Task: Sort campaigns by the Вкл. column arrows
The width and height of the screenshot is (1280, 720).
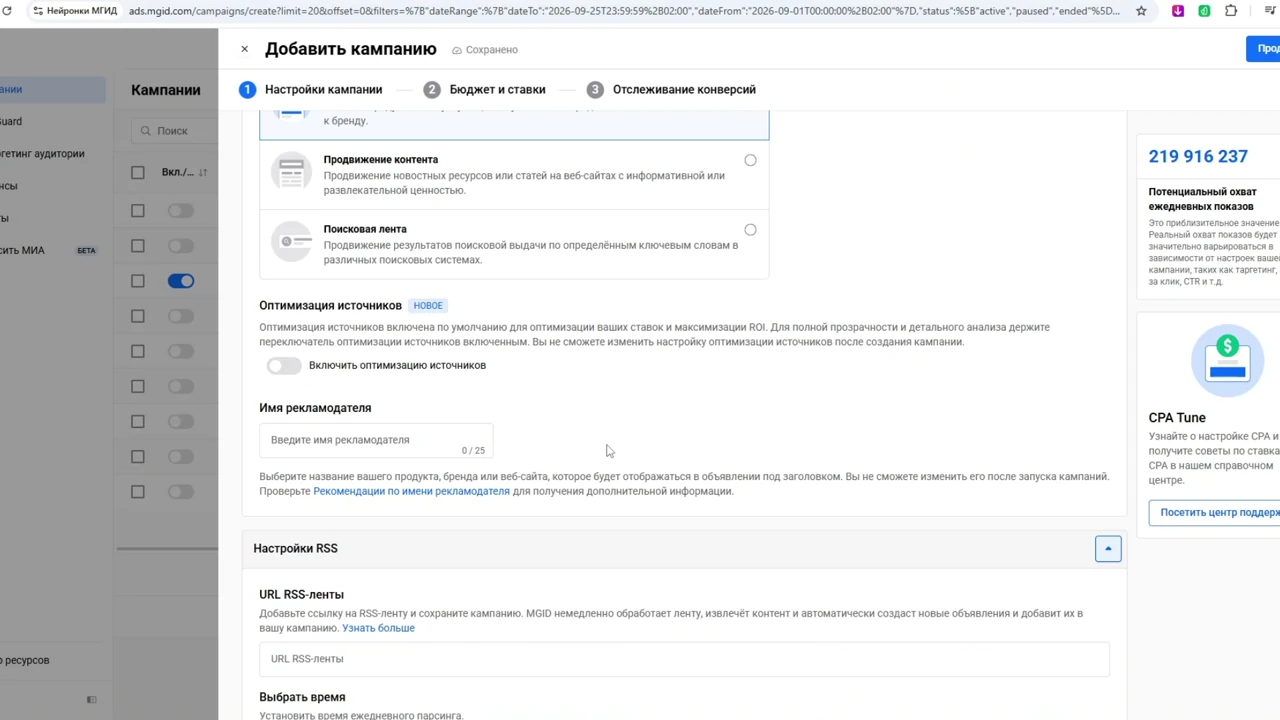Action: pyautogui.click(x=203, y=172)
